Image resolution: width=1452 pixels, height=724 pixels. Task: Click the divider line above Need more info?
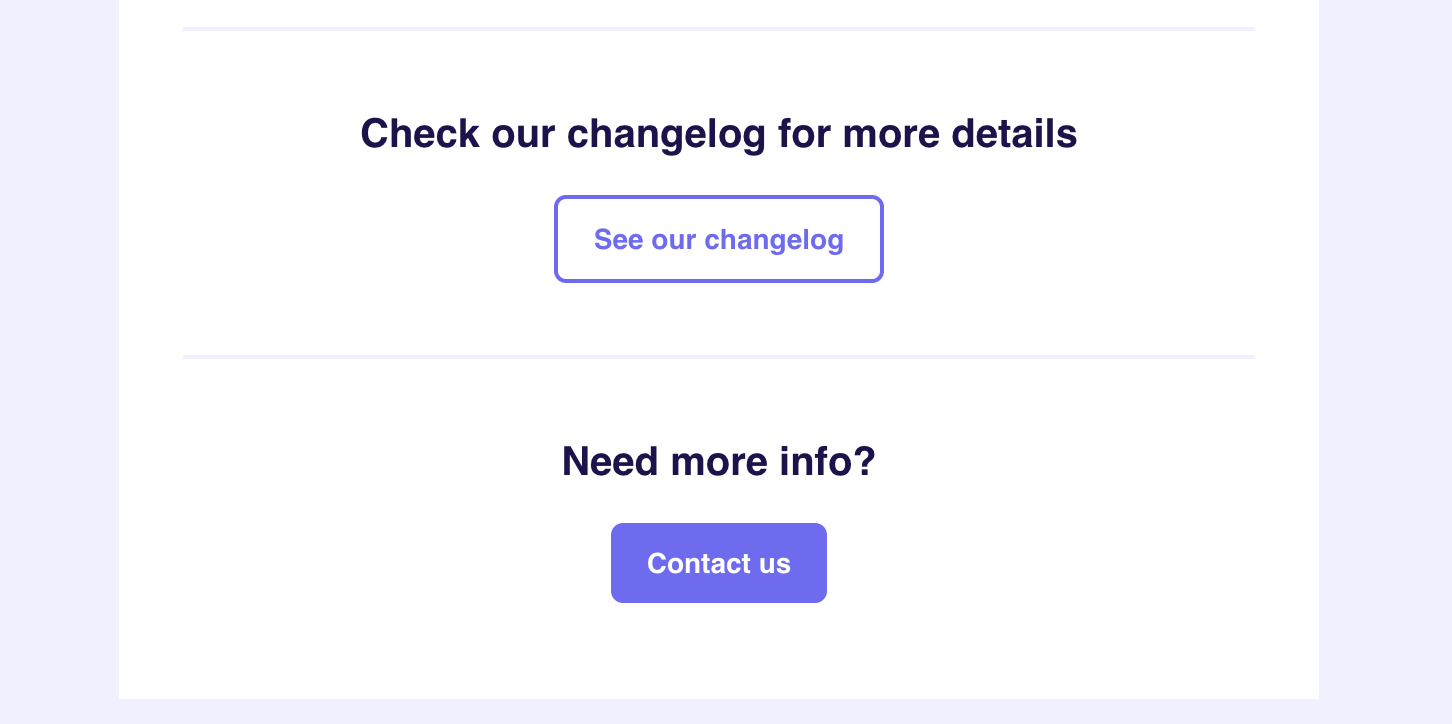(719, 357)
